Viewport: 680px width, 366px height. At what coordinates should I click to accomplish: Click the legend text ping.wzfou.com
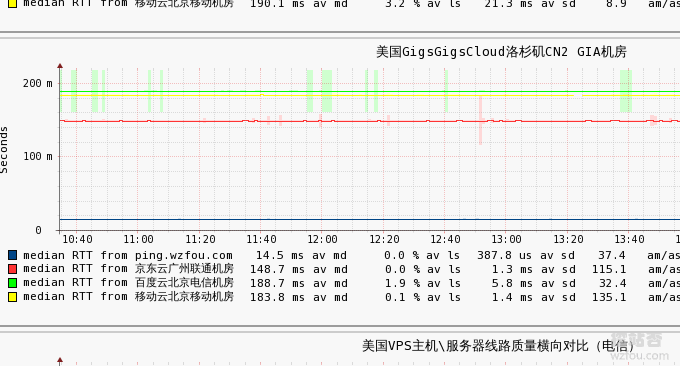[183, 255]
